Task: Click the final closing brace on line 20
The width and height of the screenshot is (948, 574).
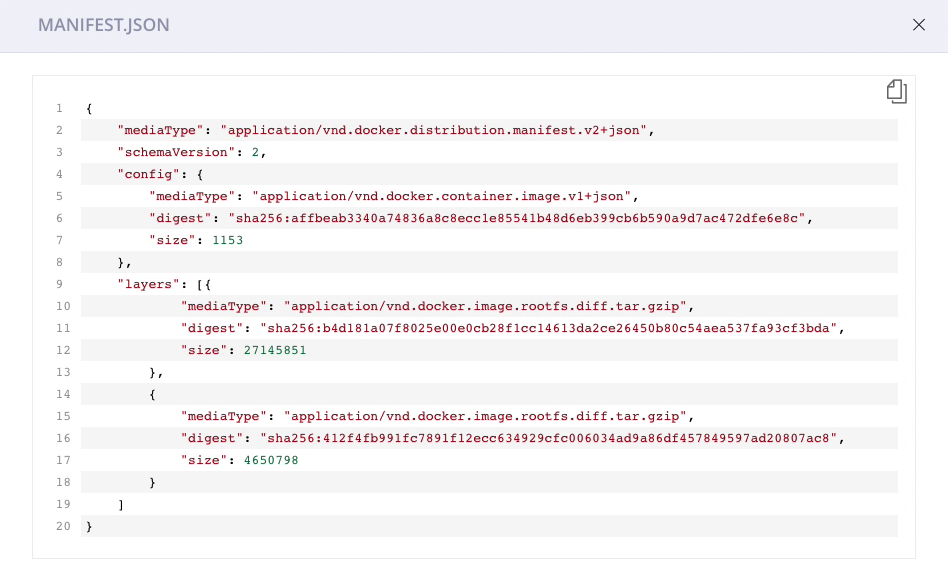Action: tap(90, 526)
